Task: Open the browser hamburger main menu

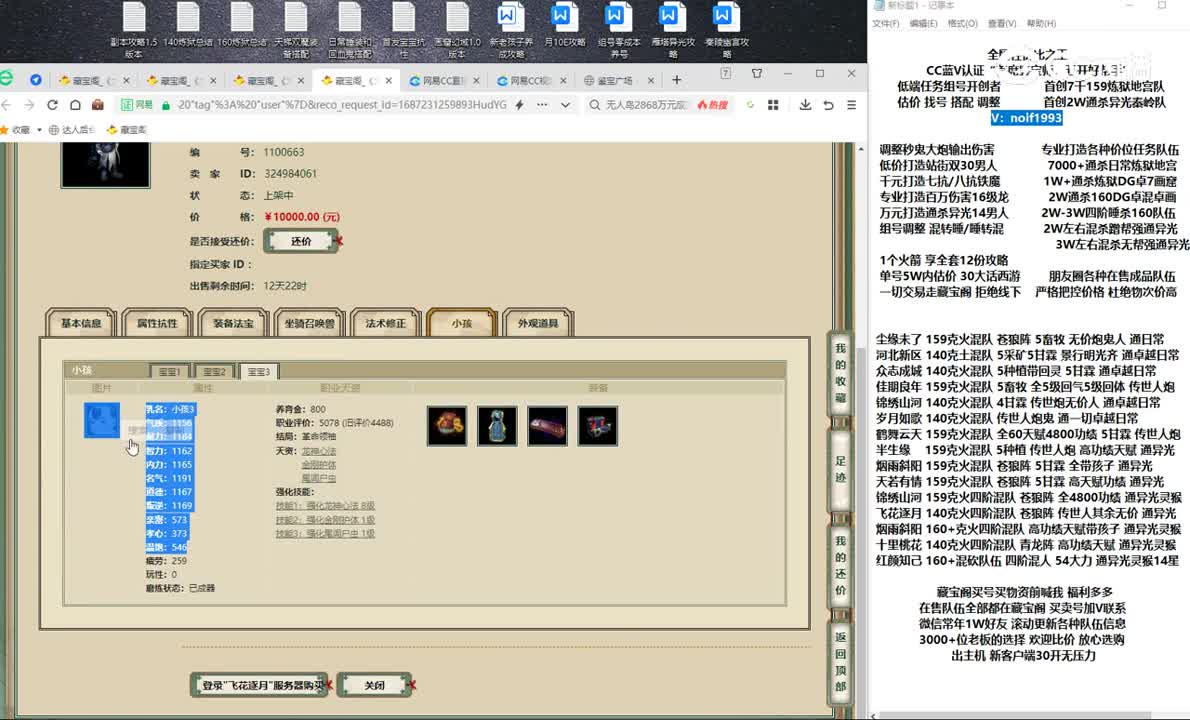Action: tap(852, 105)
